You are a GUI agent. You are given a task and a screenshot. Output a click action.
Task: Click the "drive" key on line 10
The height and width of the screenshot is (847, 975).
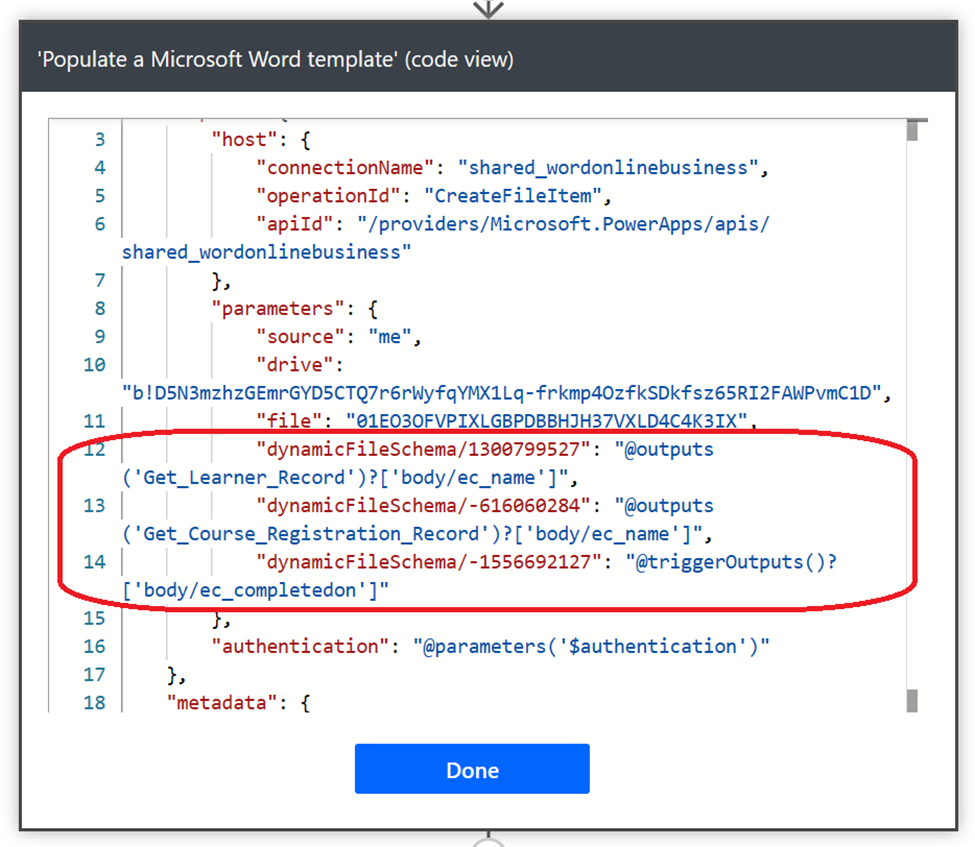point(295,365)
